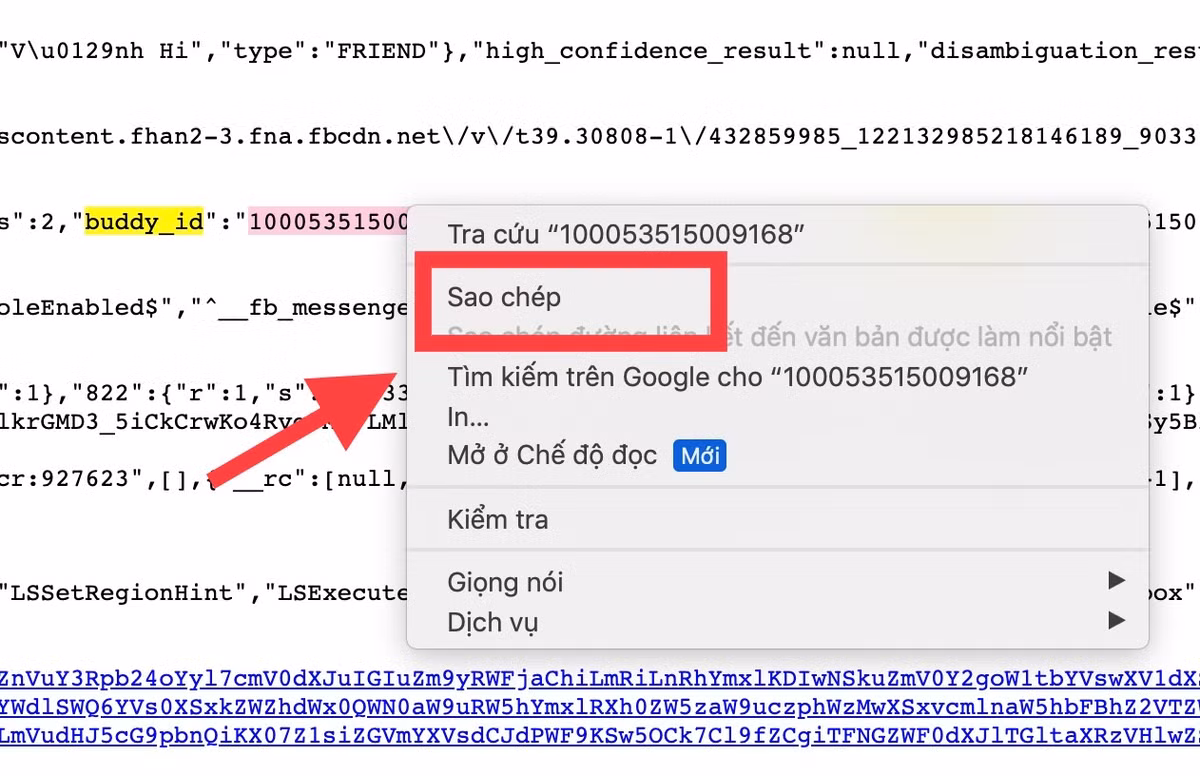Click the "LSSetRegionHint" text in source

tap(124, 592)
